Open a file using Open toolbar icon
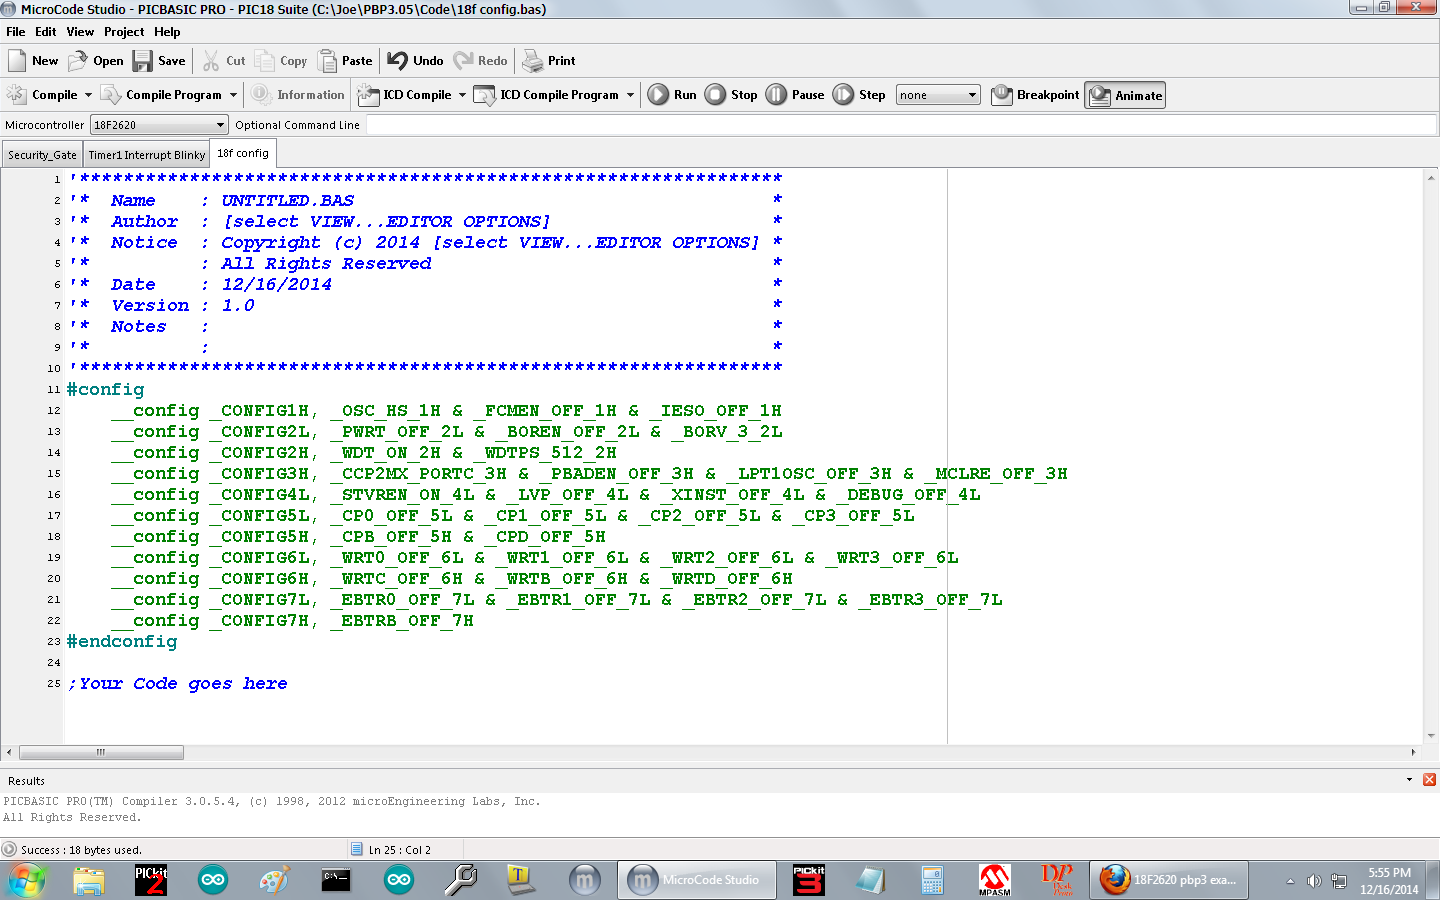 [x=95, y=61]
